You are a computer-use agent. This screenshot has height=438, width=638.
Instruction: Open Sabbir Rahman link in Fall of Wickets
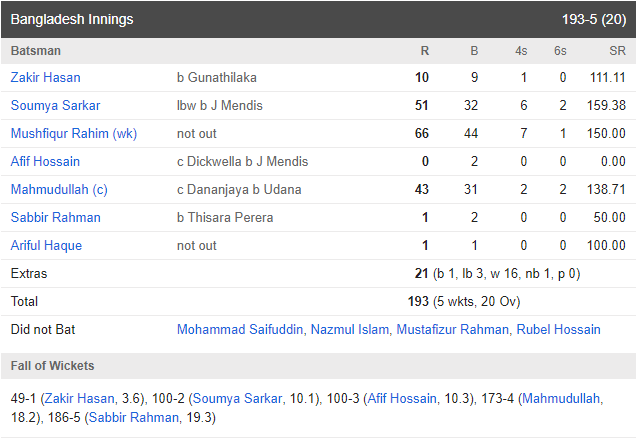pyautogui.click(x=133, y=418)
